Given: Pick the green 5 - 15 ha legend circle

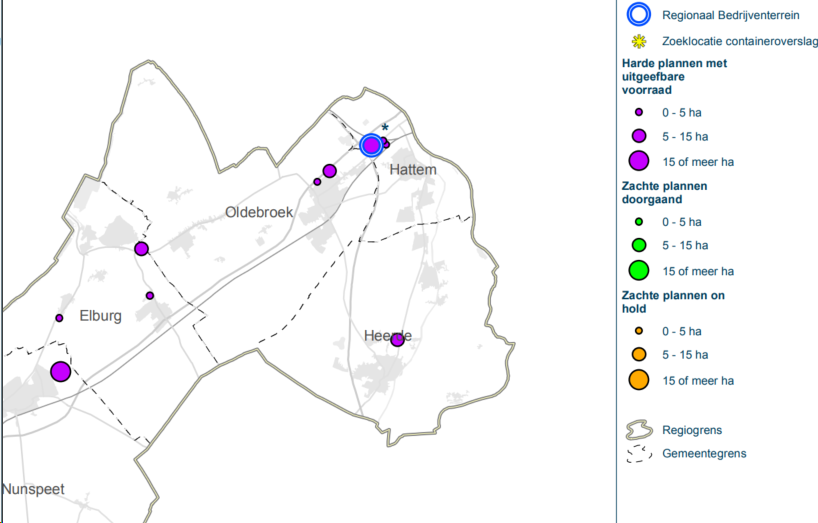Looking at the screenshot, I should pos(638,245).
